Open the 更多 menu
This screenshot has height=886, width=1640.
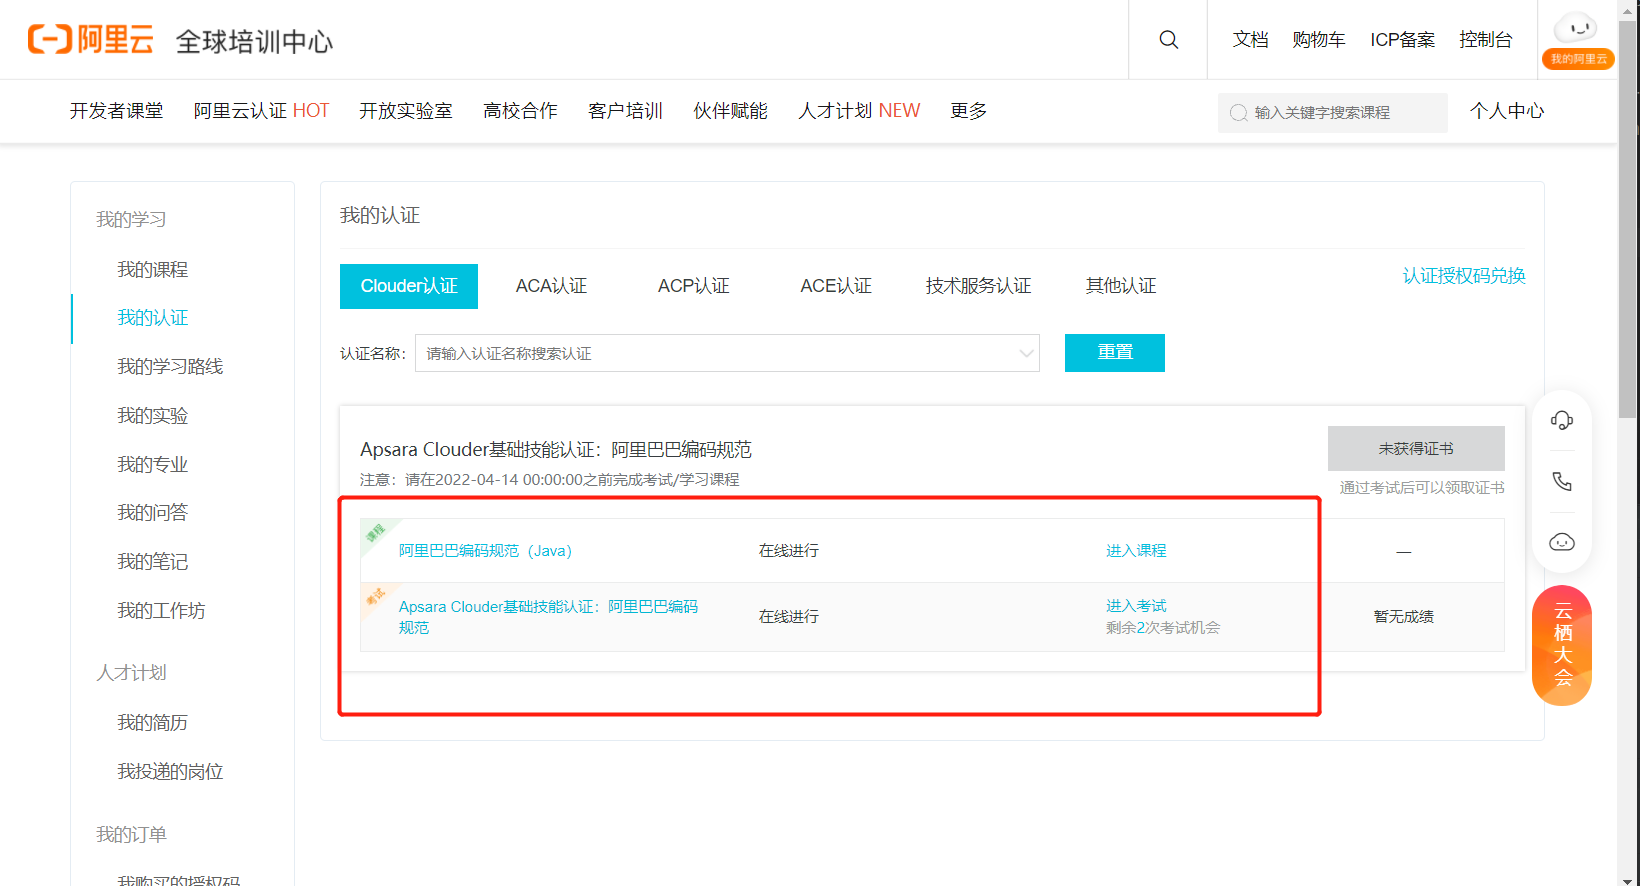[x=968, y=111]
